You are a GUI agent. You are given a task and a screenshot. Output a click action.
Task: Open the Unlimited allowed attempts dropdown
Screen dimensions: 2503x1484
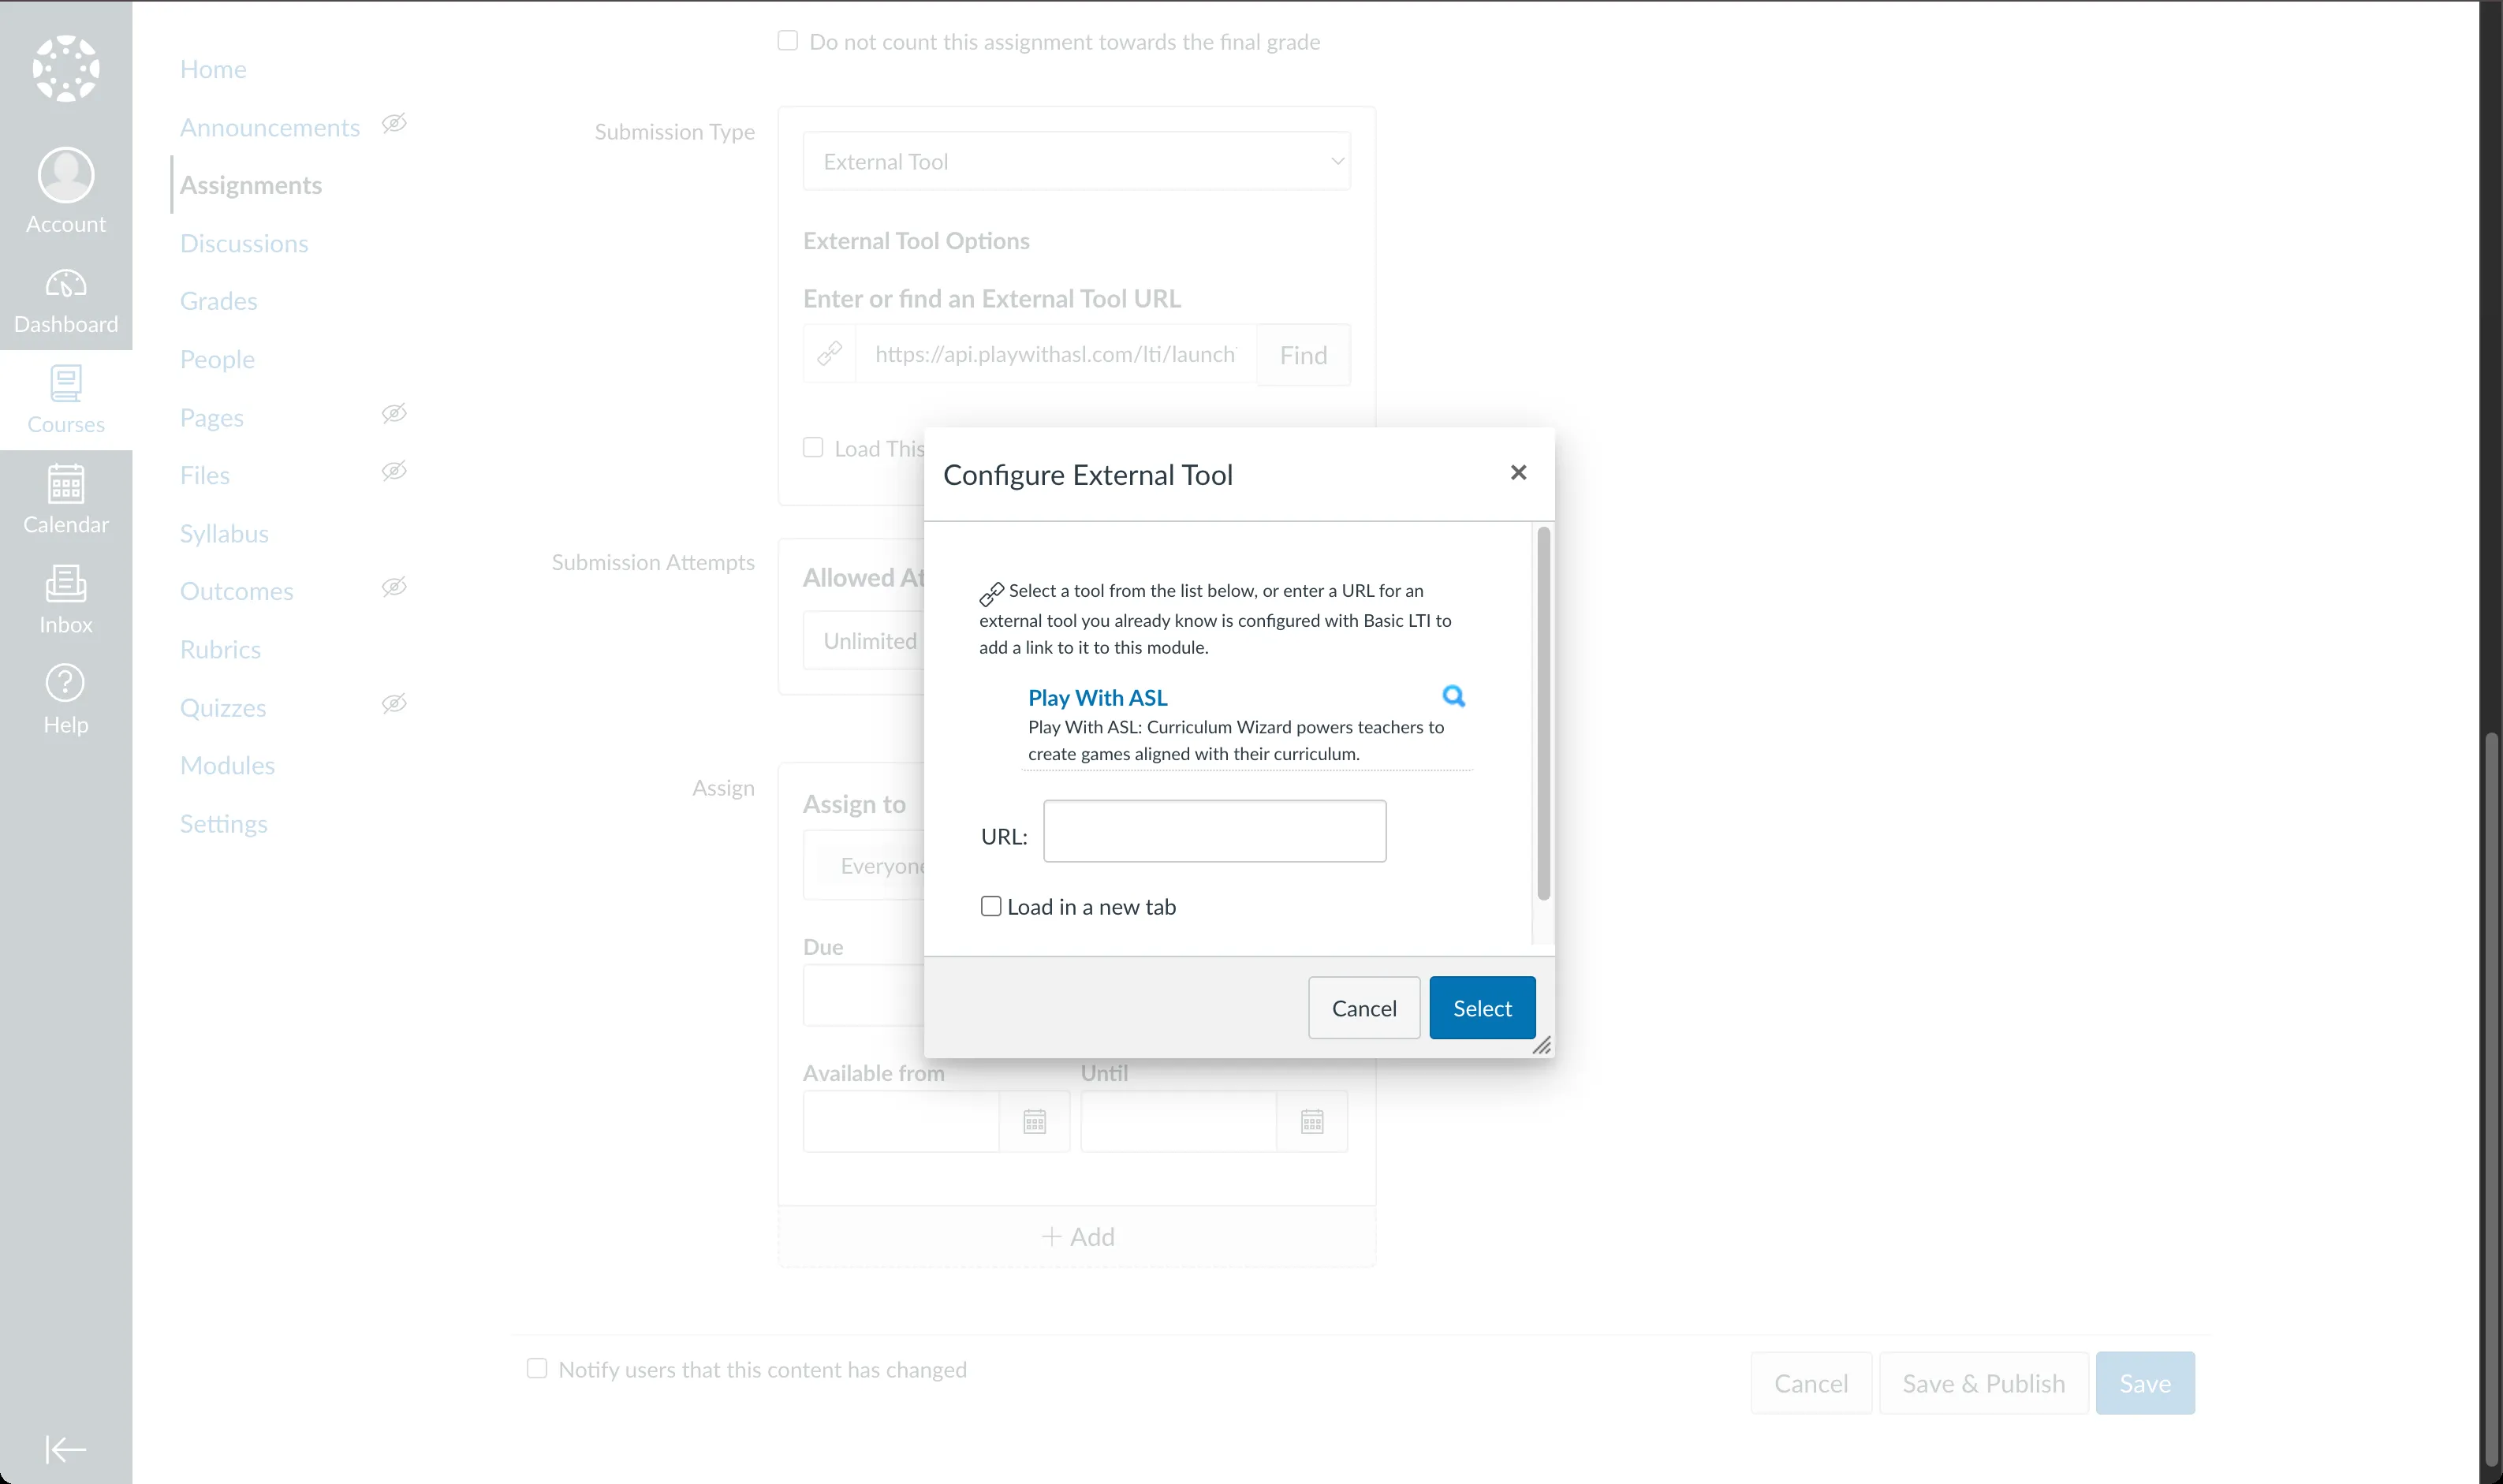(x=864, y=640)
